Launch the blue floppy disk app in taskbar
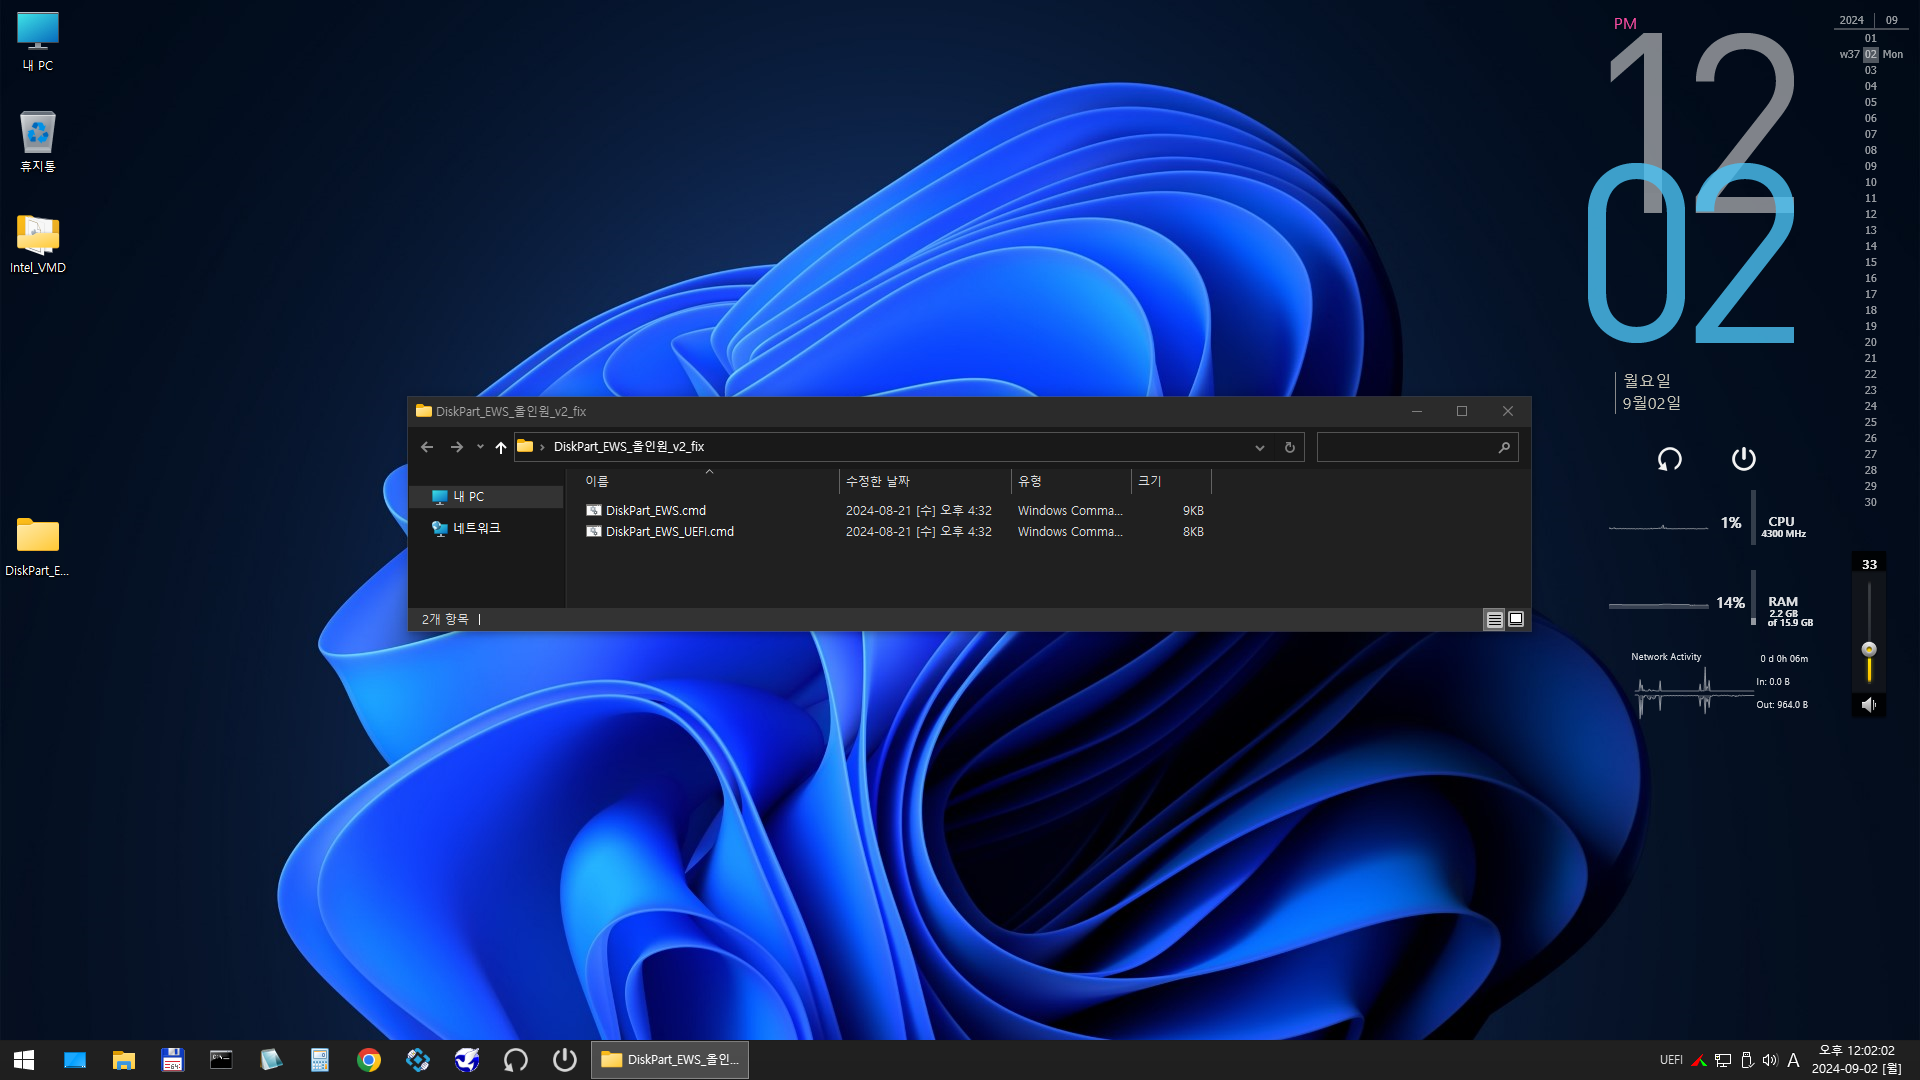 [173, 1060]
